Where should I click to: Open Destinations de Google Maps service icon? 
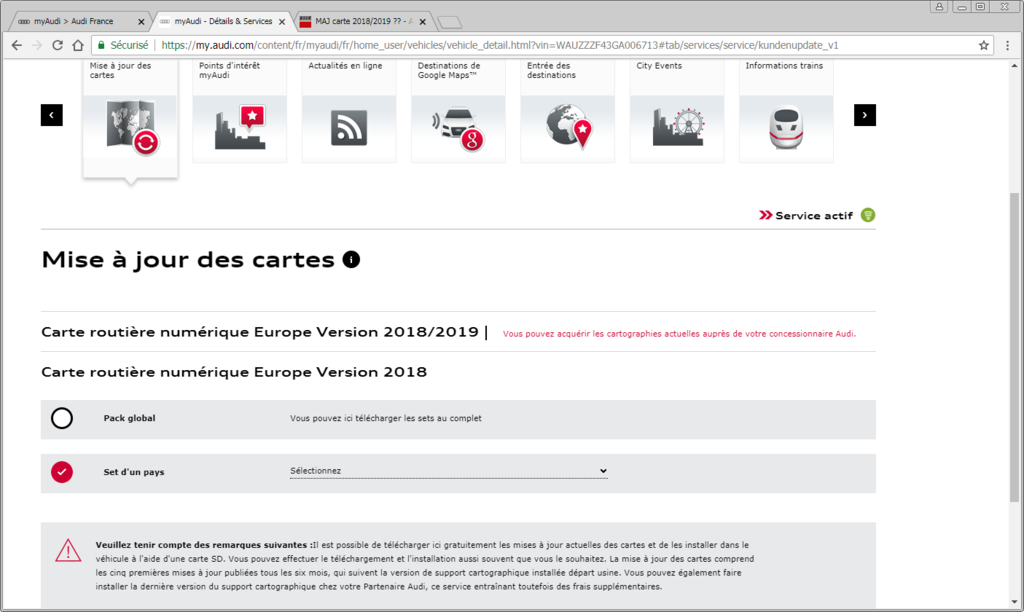click(x=458, y=129)
